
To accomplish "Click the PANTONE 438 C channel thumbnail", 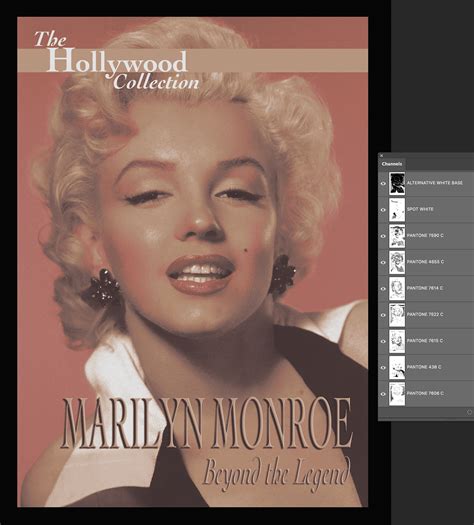I will [397, 368].
